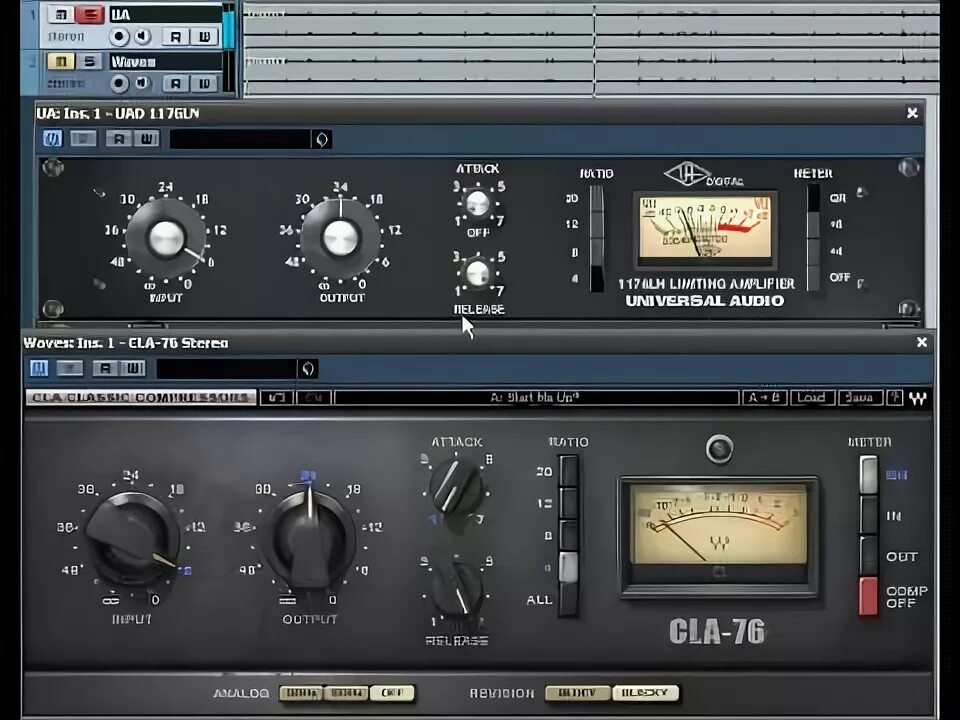Click the UAD 1176LN Input knob
This screenshot has width=960, height=720.
(x=166, y=238)
